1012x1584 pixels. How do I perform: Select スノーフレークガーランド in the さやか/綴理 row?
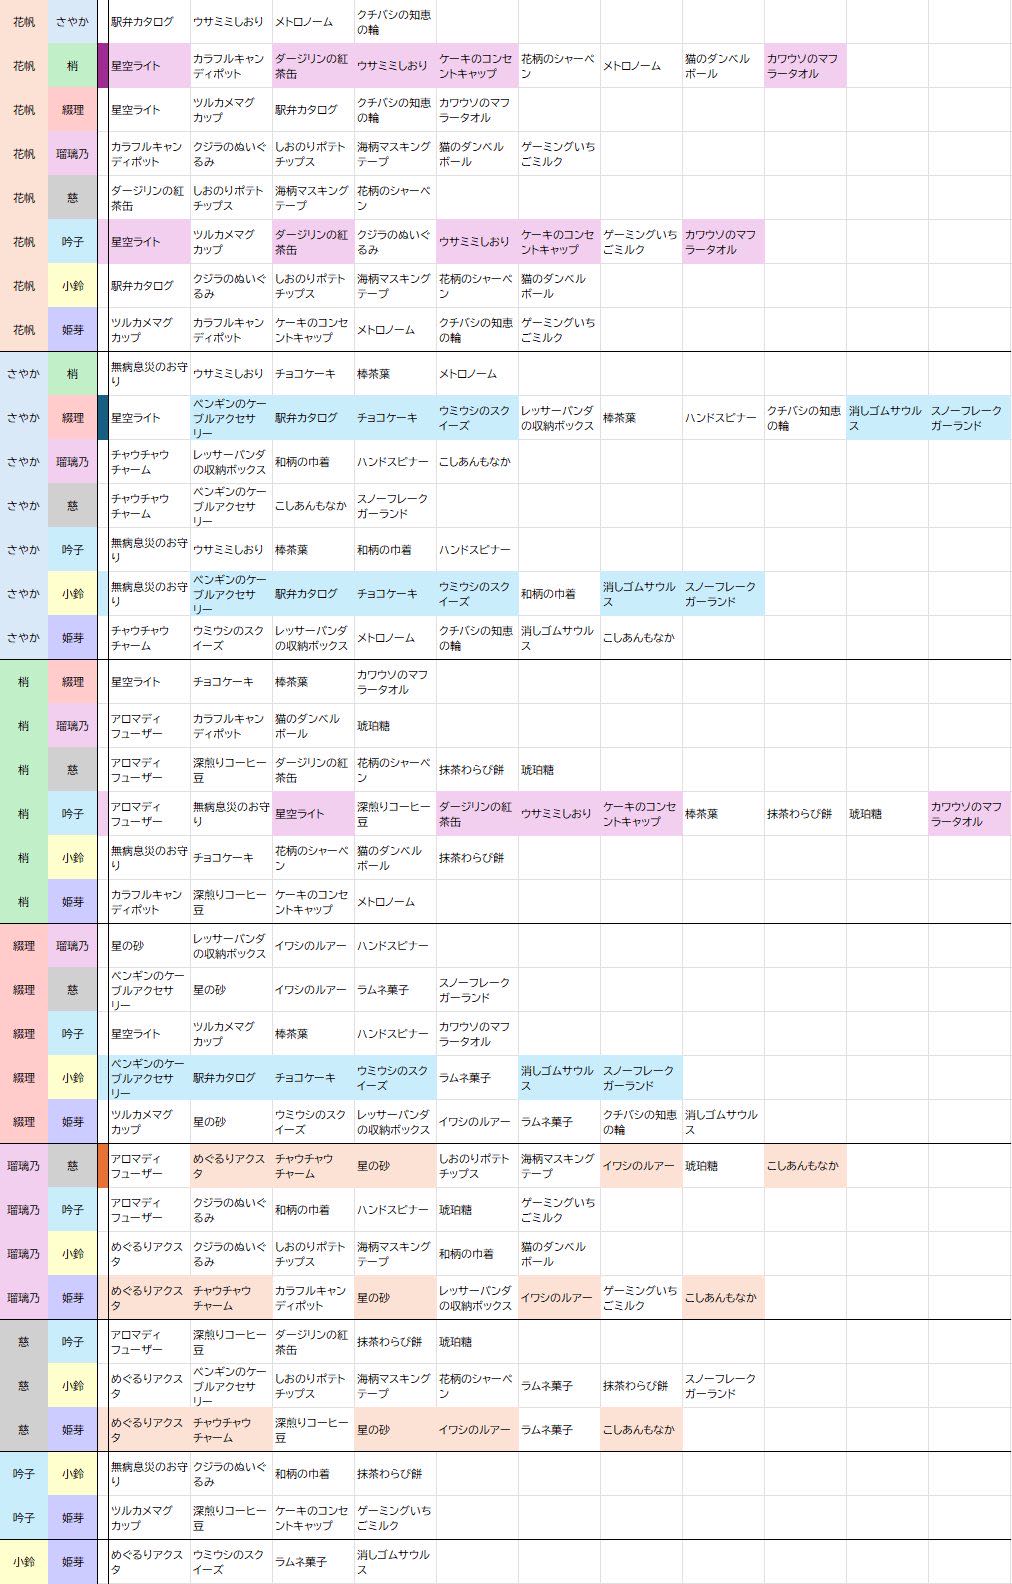(966, 418)
